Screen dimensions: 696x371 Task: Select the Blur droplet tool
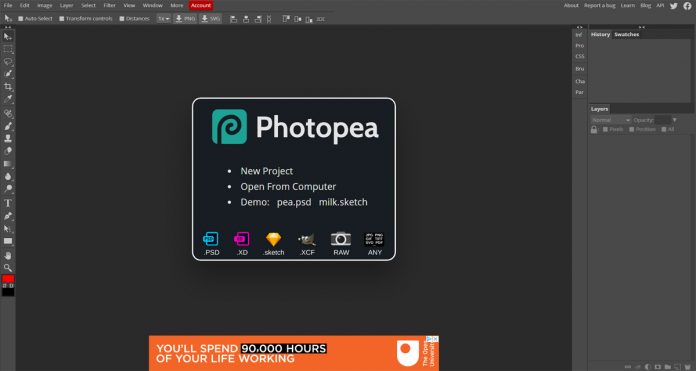click(8, 176)
